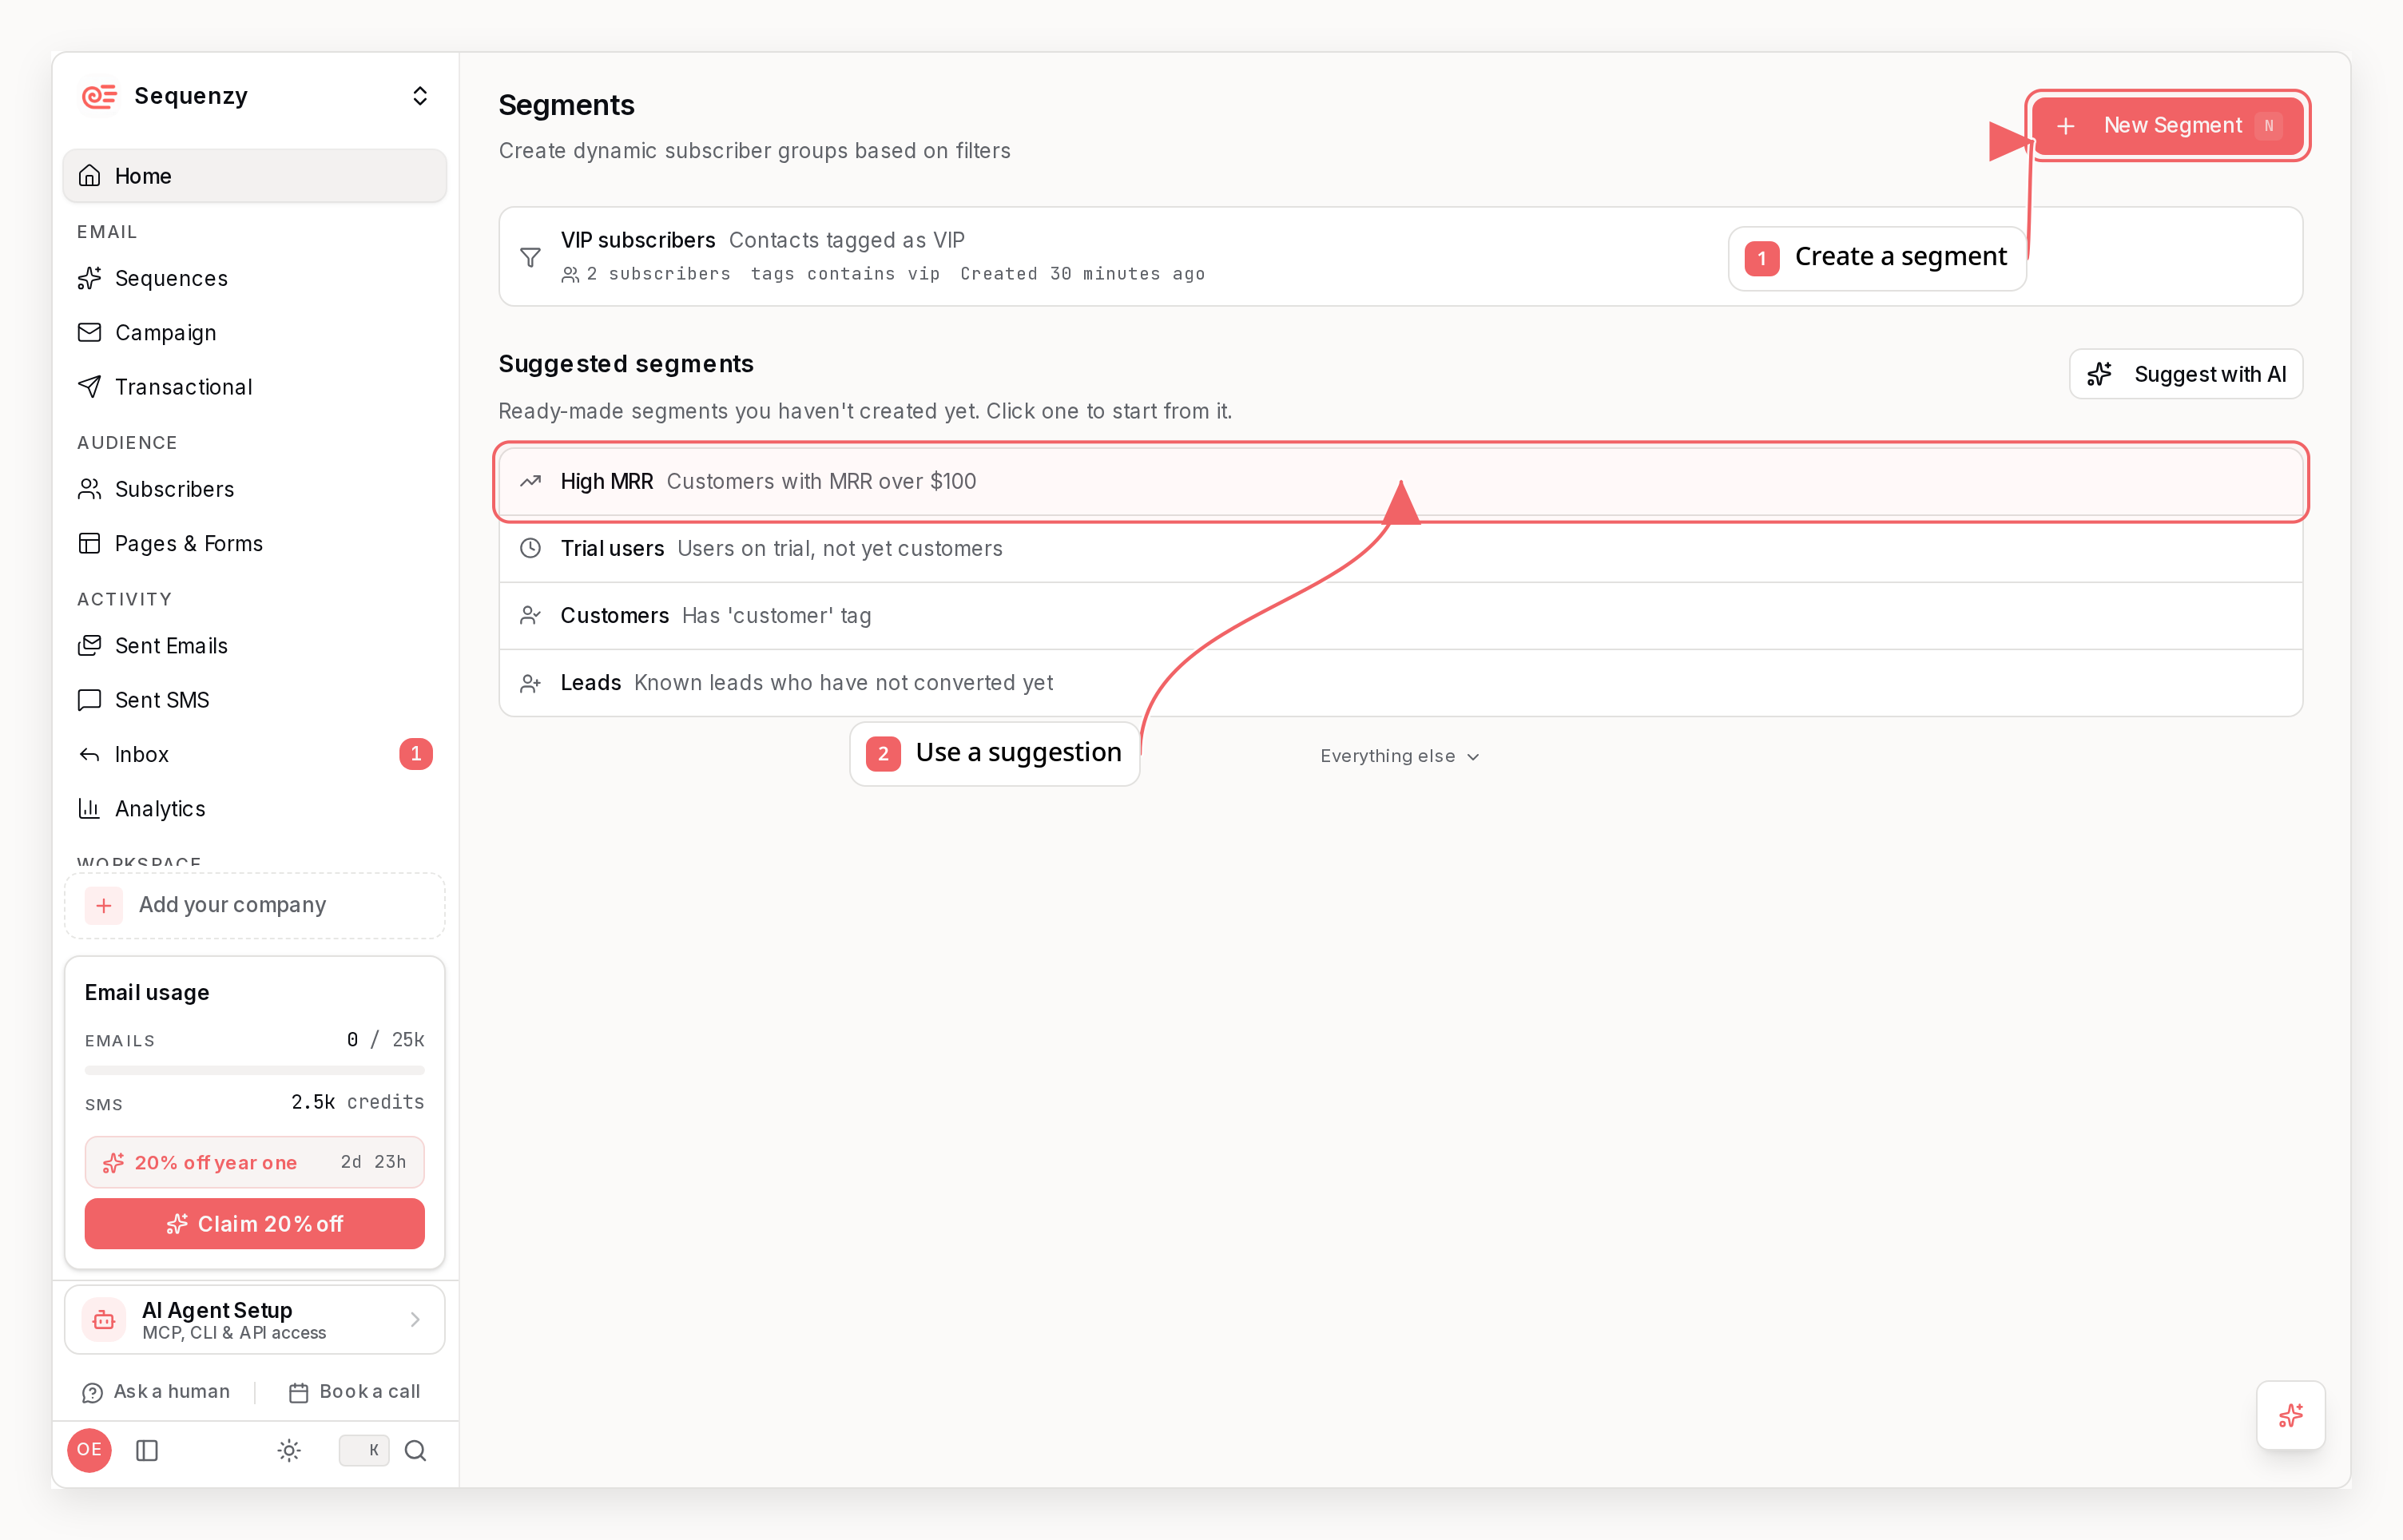Screen dimensions: 2403x1540
Task: Click the 20% off year one offer banner
Action: click(255, 1162)
